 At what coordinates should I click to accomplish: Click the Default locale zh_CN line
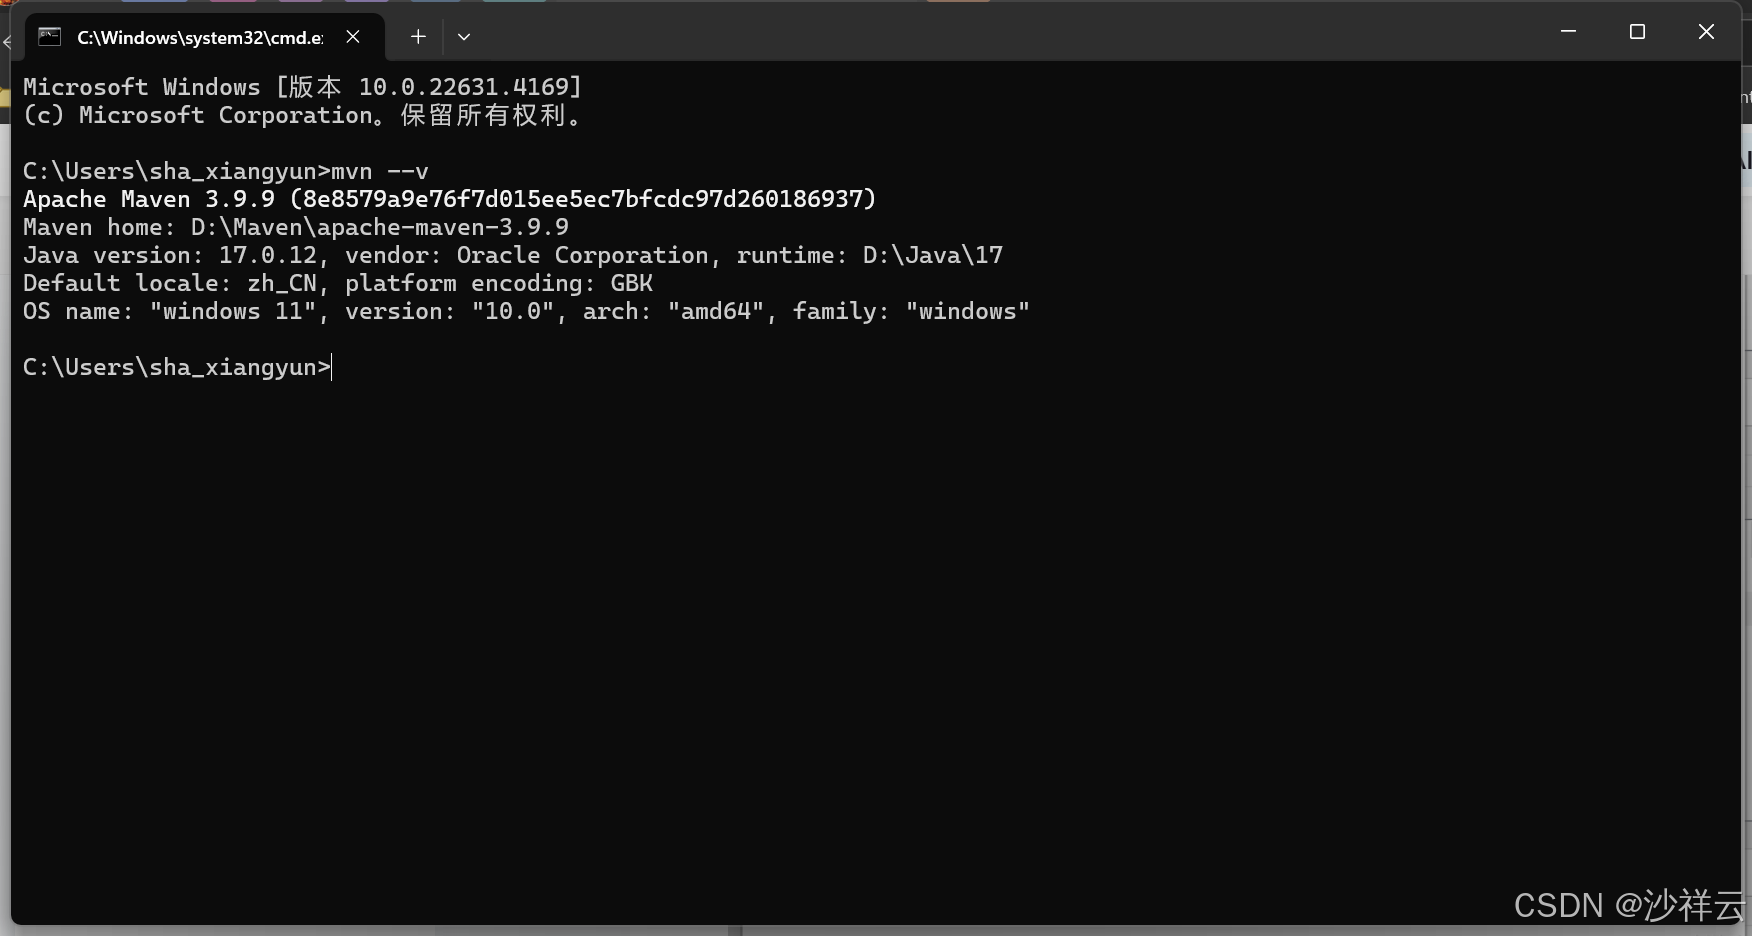point(338,283)
